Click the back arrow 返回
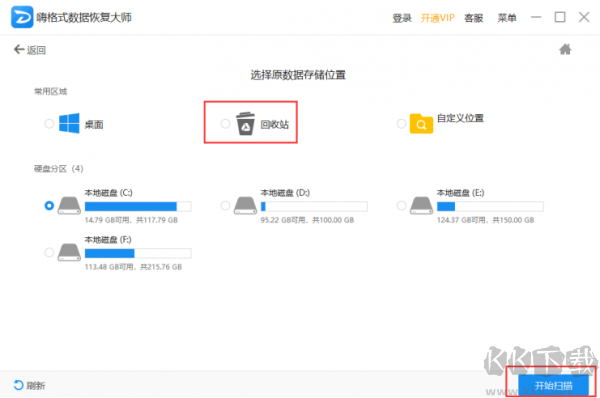This screenshot has width=600, height=398. coord(30,50)
